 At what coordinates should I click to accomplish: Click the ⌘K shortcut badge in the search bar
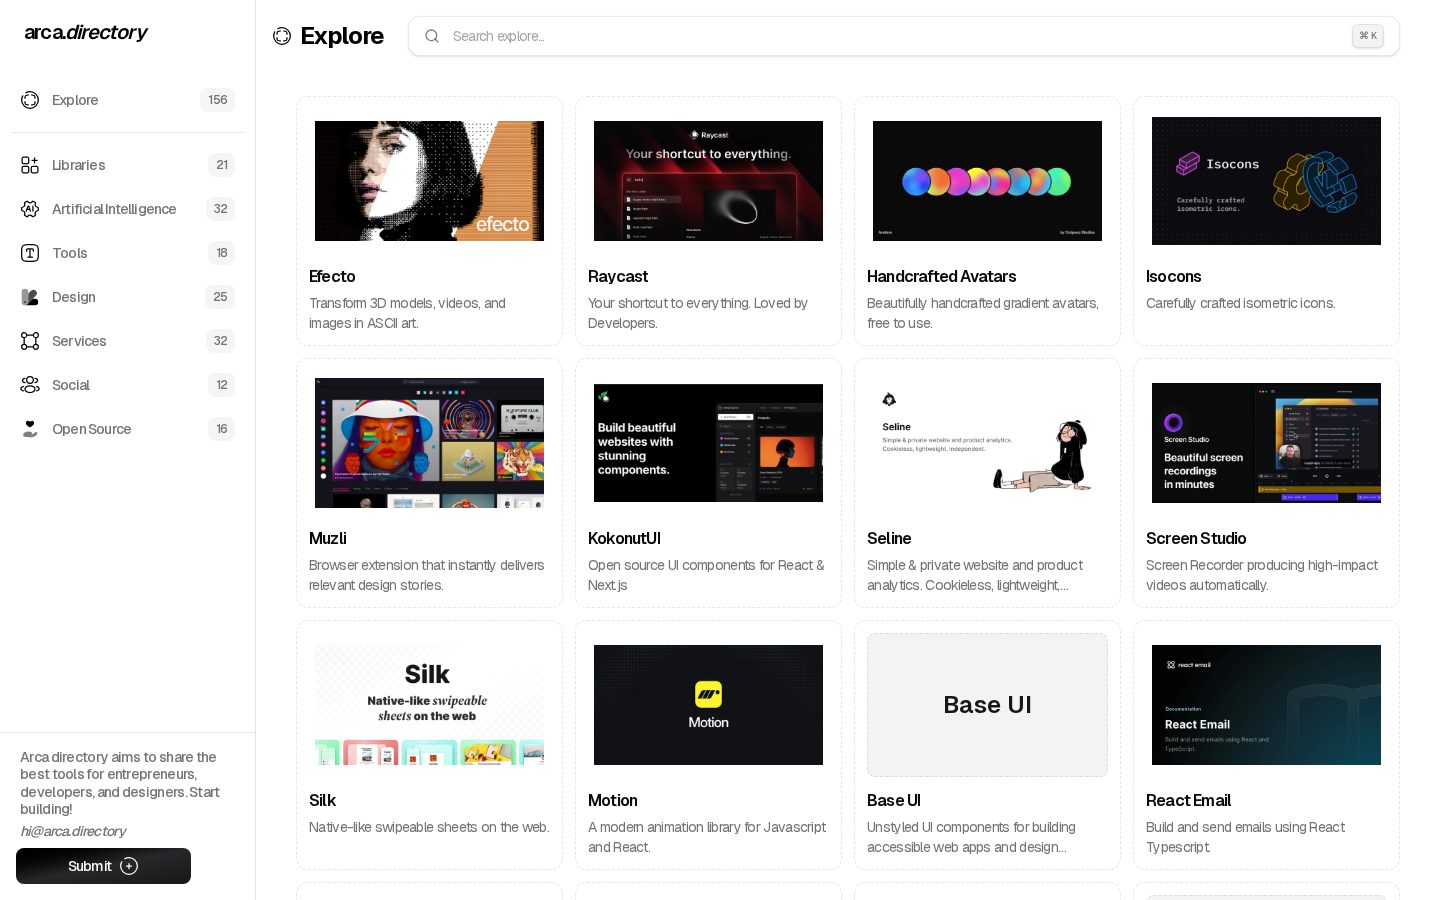click(1368, 36)
